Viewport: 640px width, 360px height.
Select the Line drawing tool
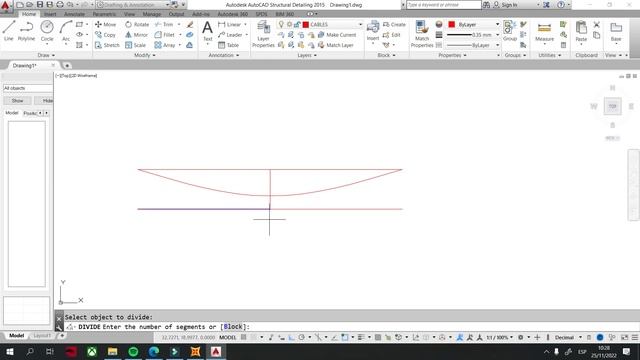coord(9,31)
